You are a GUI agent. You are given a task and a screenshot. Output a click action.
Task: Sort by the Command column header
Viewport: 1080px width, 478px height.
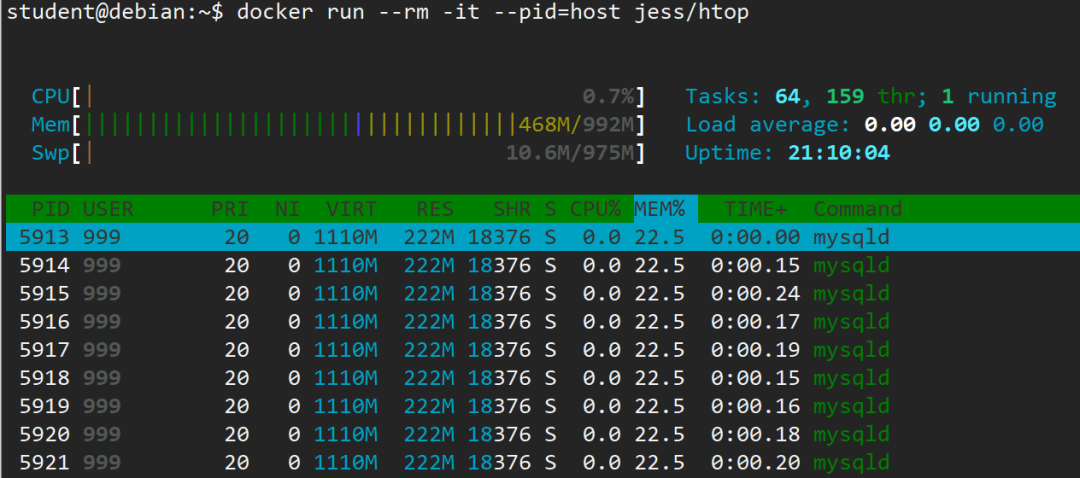(858, 209)
